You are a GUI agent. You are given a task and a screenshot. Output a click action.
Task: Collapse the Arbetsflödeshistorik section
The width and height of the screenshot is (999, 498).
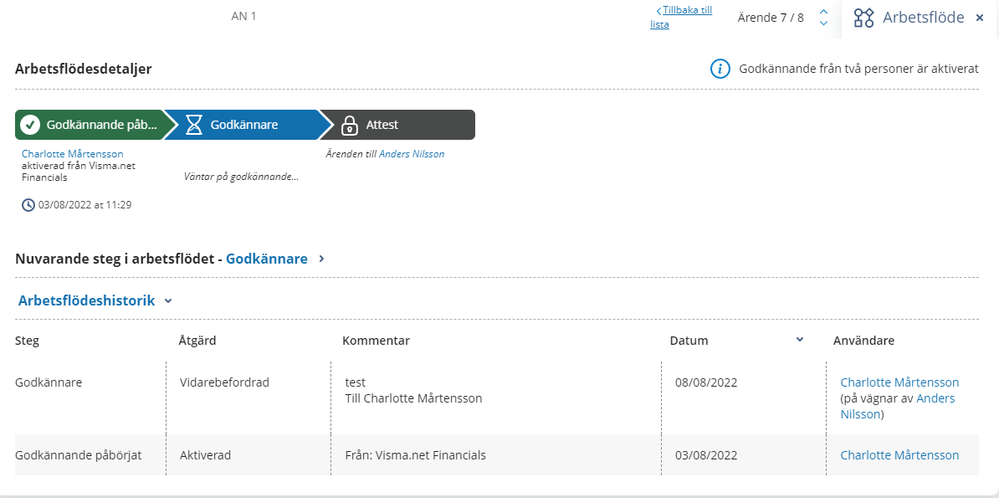[168, 300]
